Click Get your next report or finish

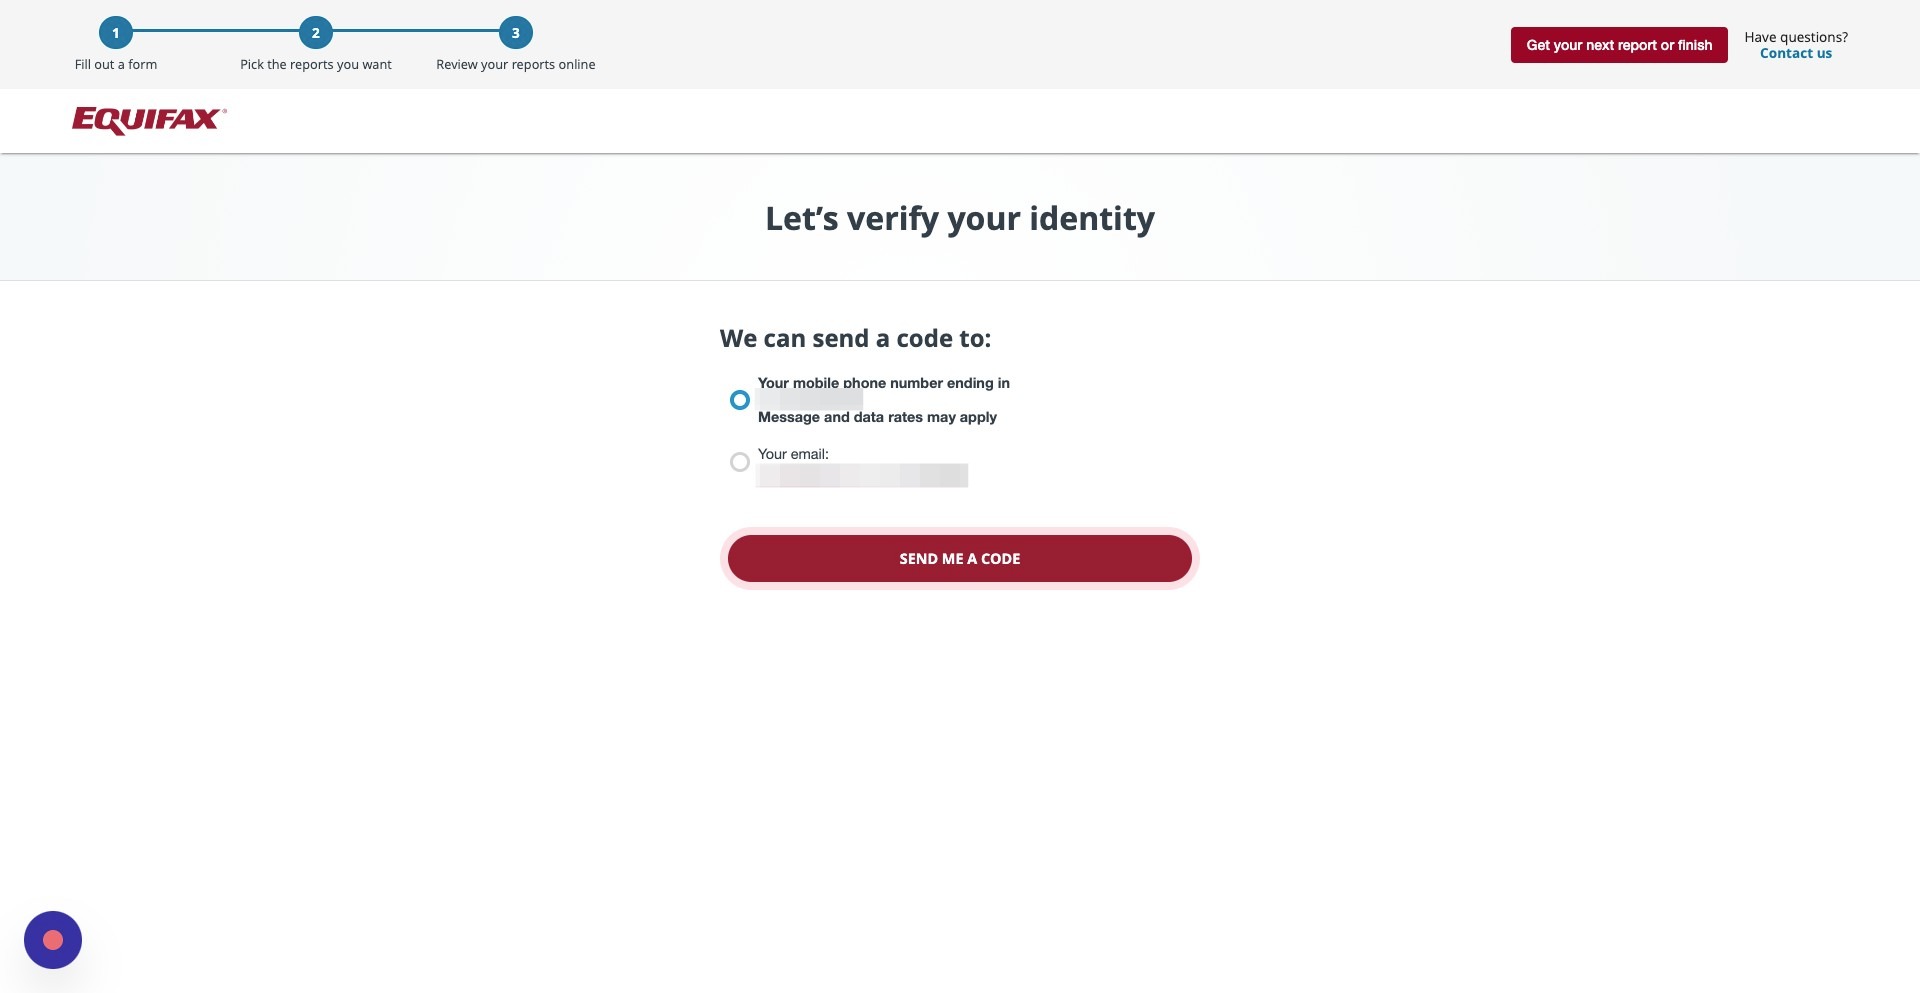[1619, 45]
